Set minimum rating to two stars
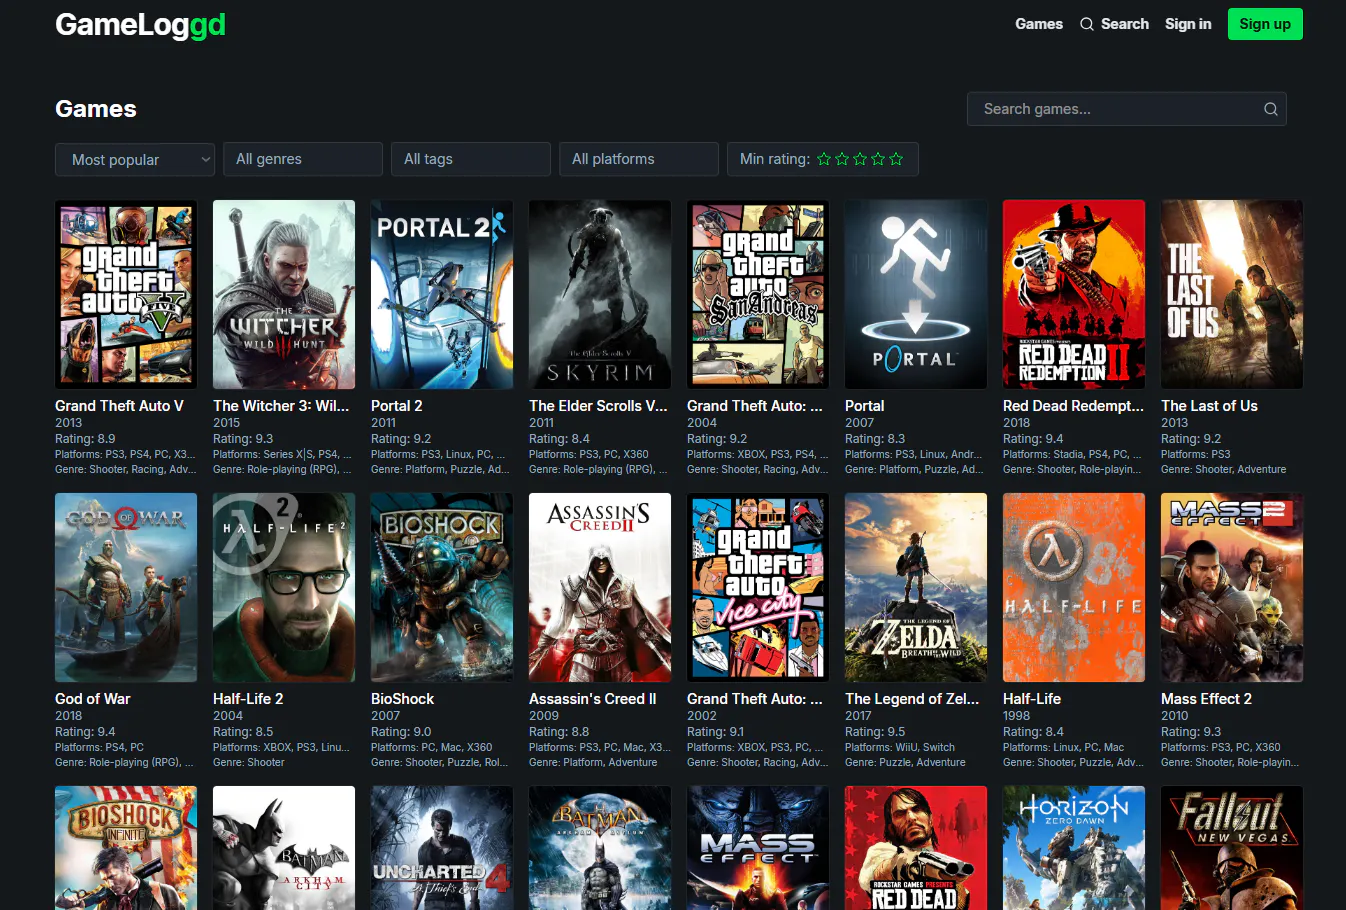The image size is (1346, 910). pyautogui.click(x=842, y=159)
